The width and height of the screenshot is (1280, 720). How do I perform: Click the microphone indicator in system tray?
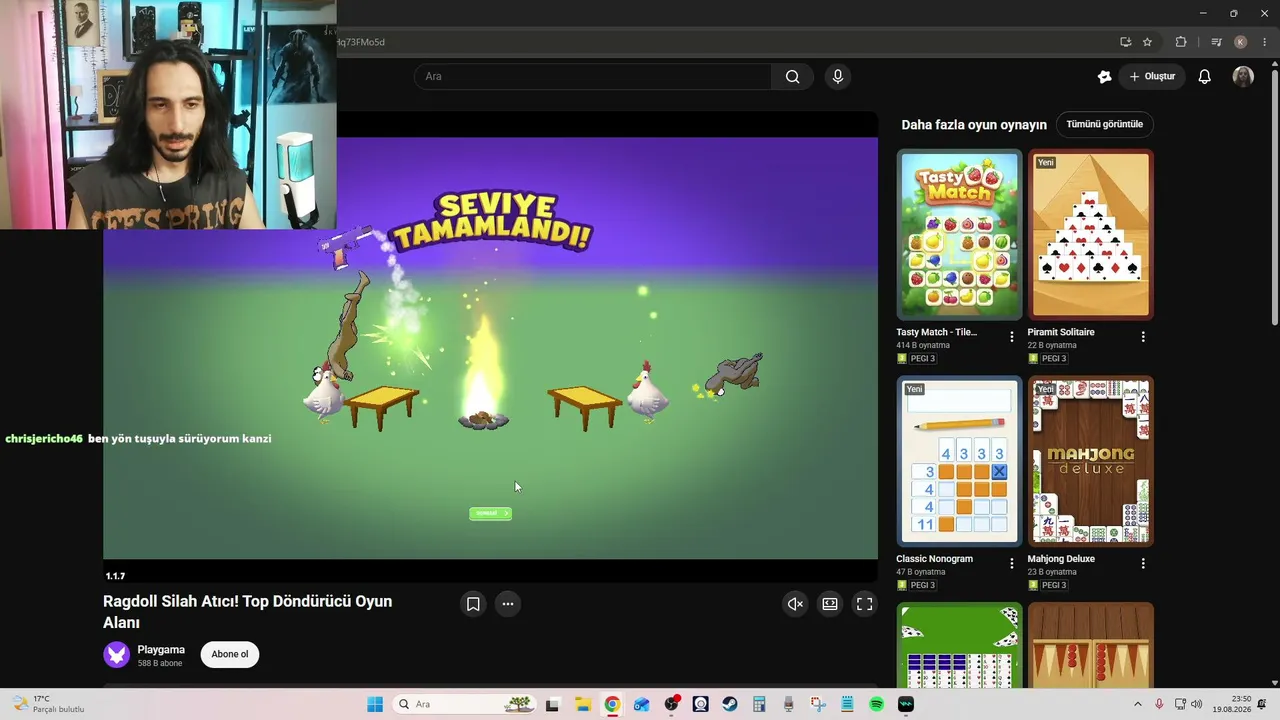[1159, 705]
